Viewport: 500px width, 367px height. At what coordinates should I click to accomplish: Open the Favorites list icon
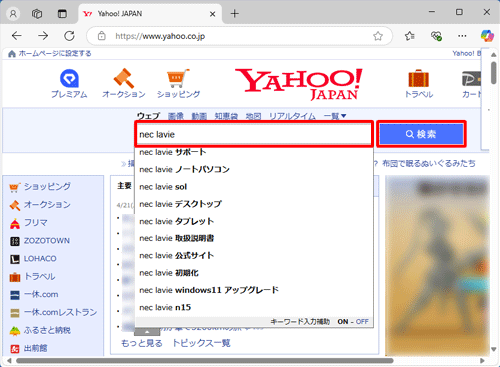click(x=410, y=36)
